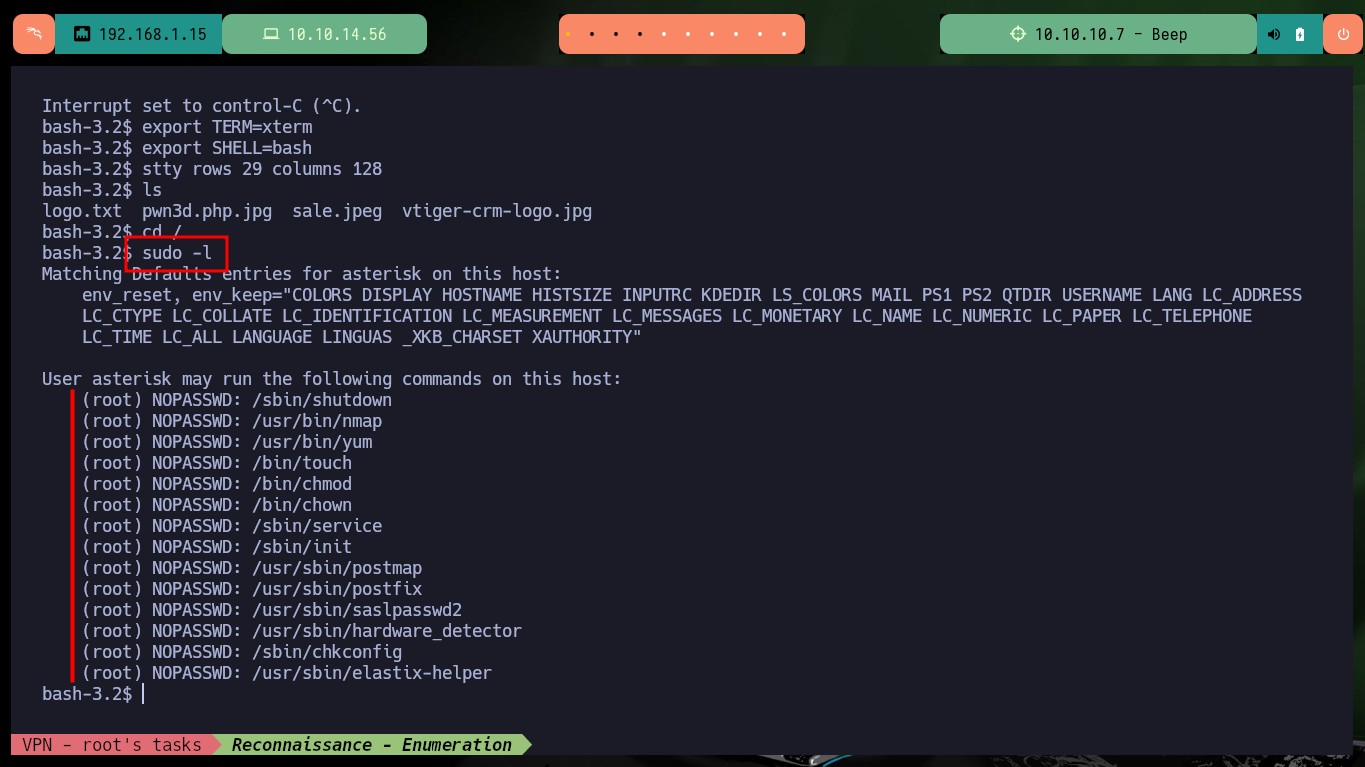Click the 'sudo -l' command text

click(177, 253)
